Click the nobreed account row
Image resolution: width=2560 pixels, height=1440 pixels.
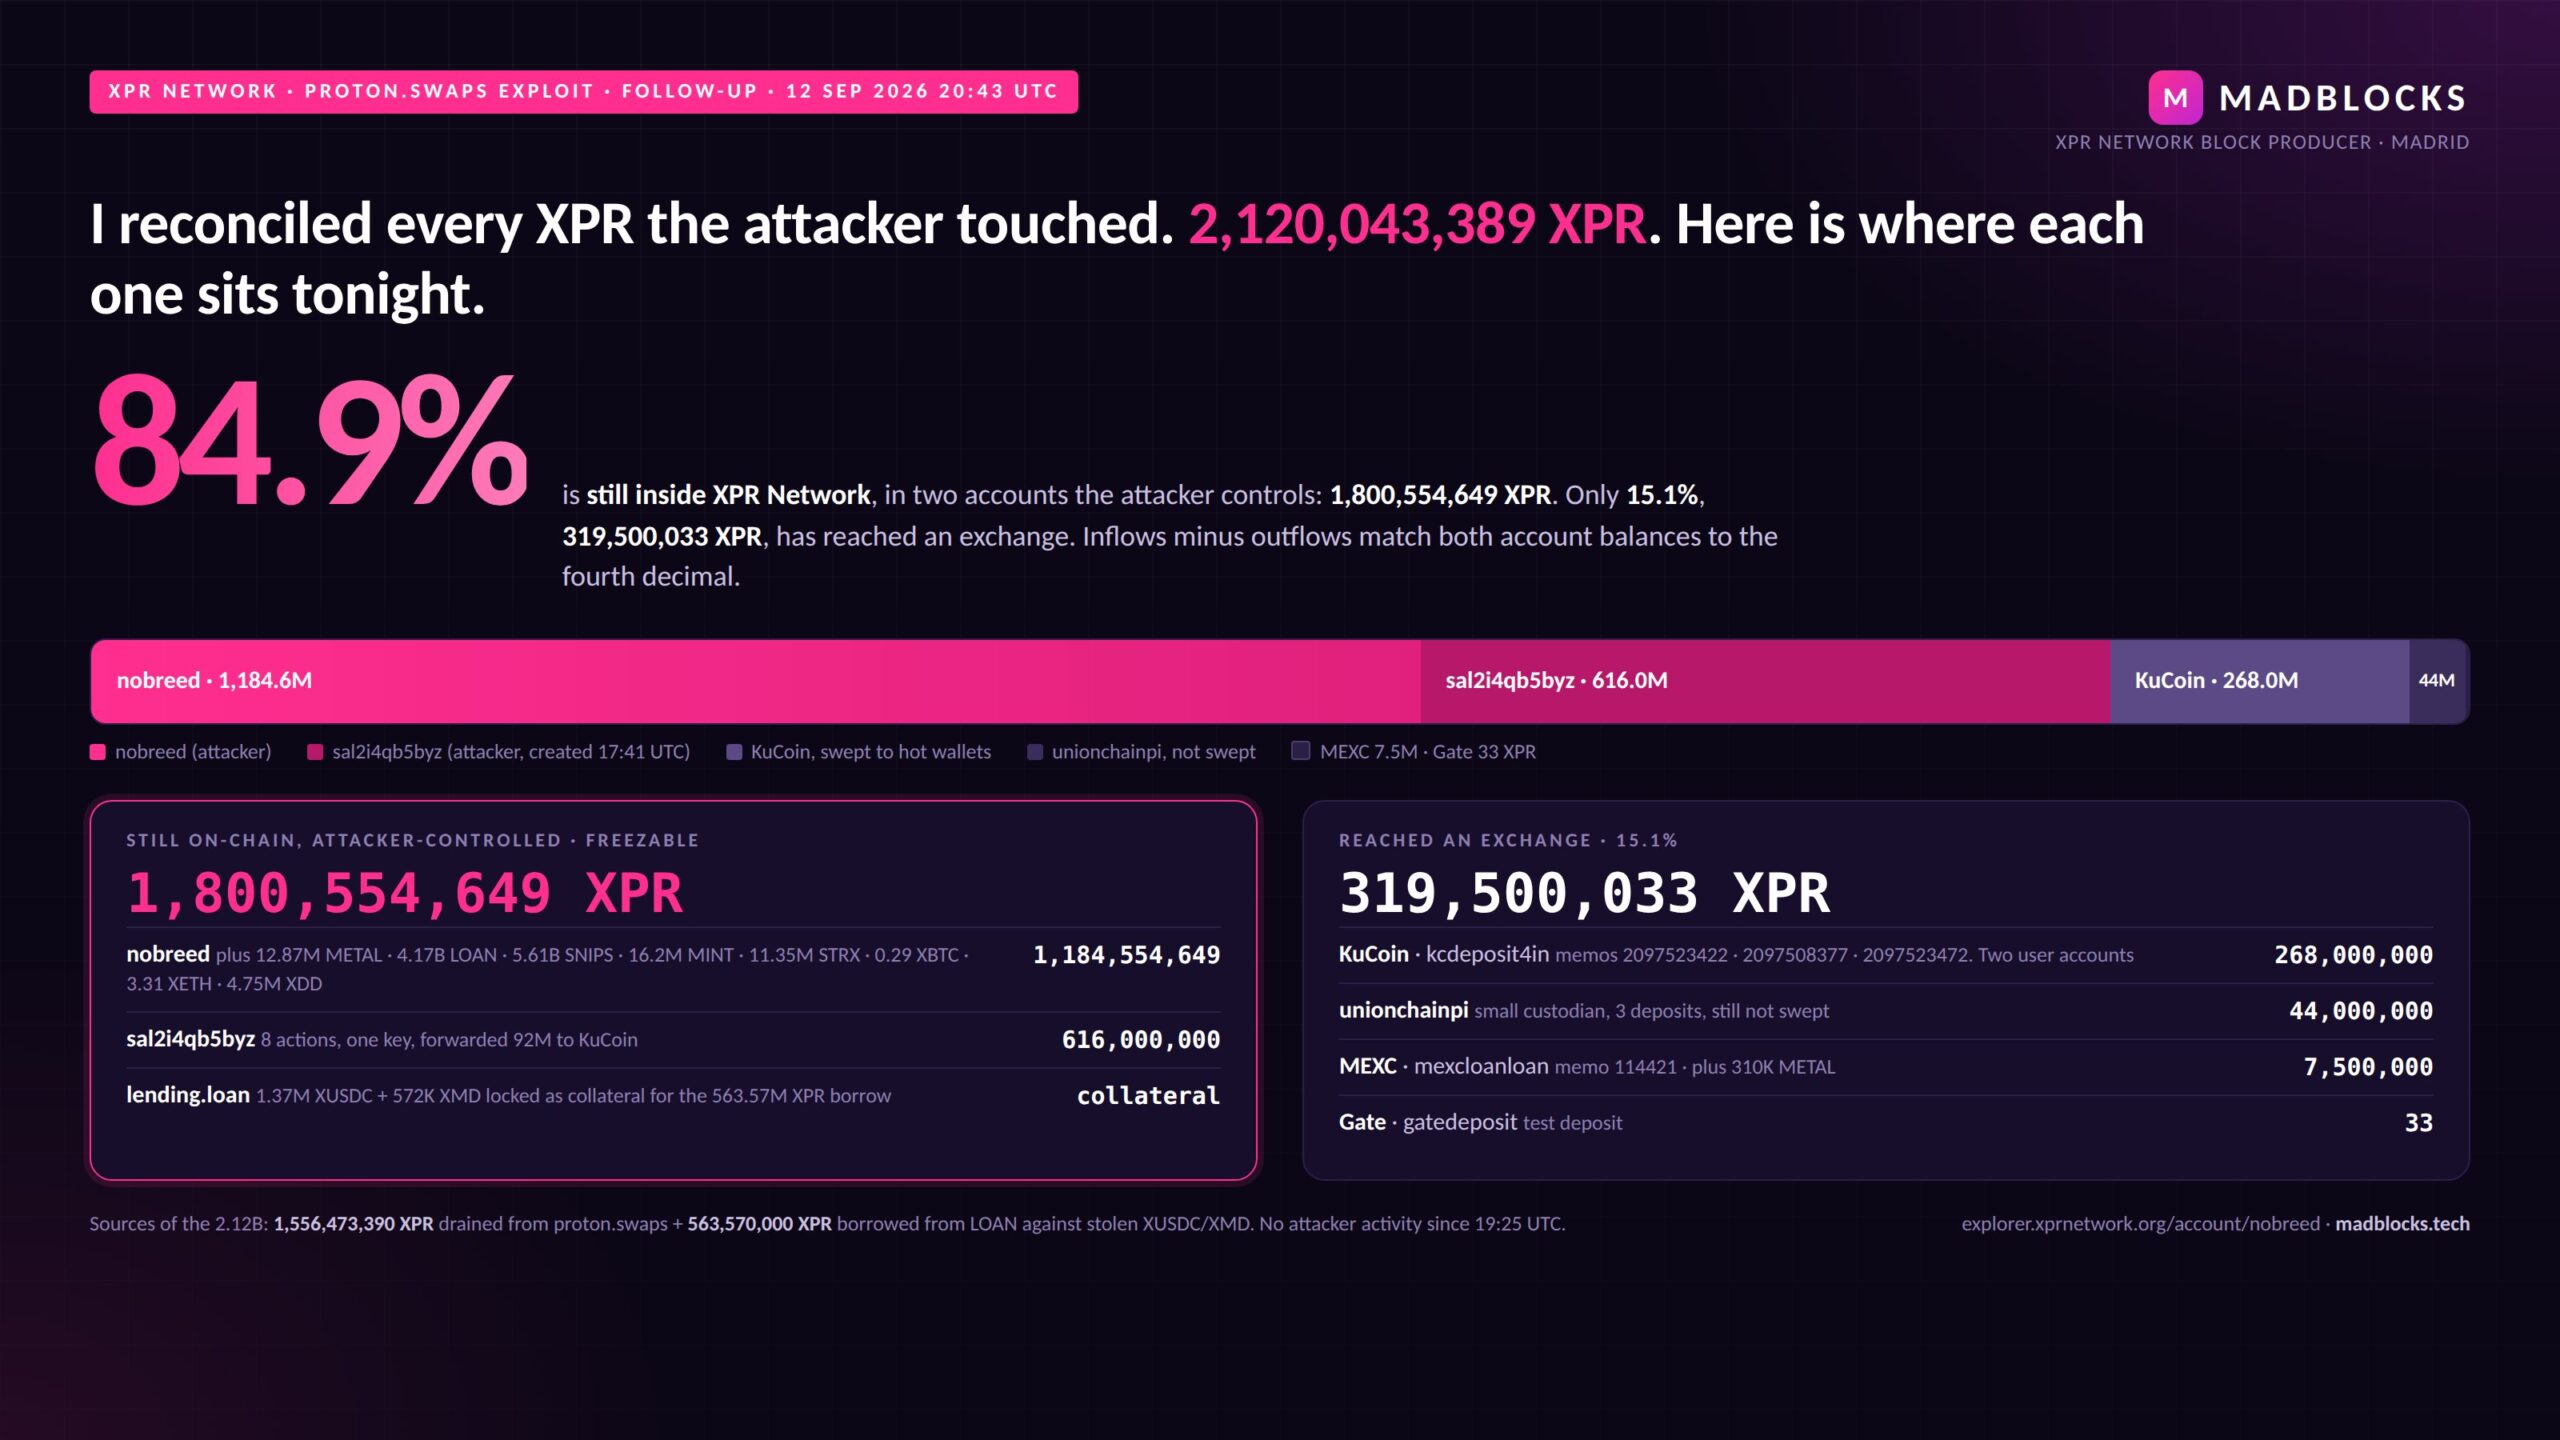coord(673,968)
